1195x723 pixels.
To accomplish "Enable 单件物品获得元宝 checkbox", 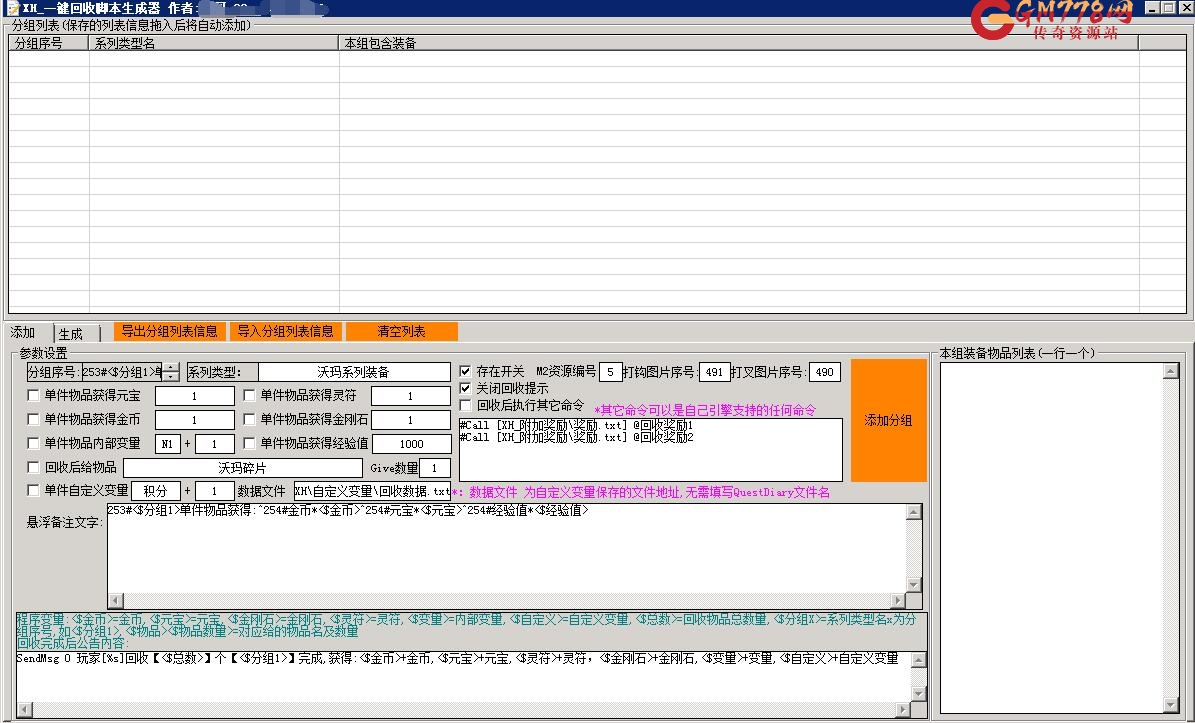I will click(x=34, y=396).
